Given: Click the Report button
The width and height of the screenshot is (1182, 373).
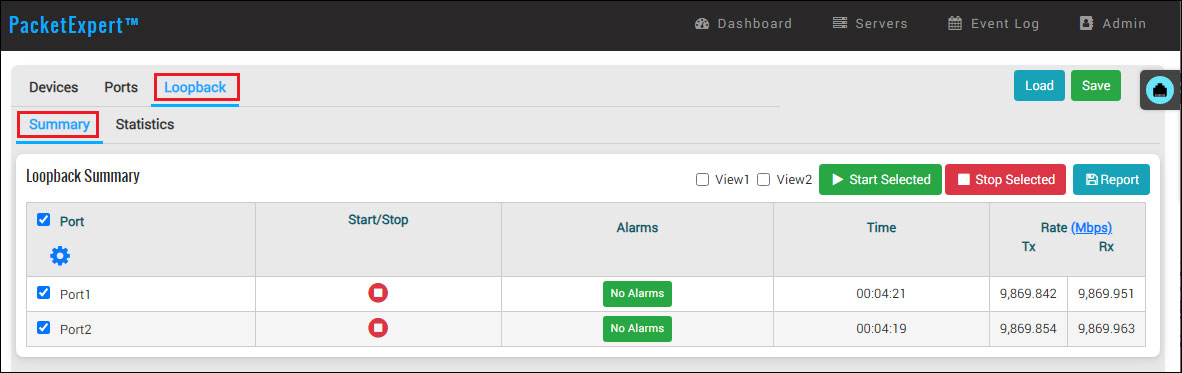Looking at the screenshot, I should [x=1111, y=179].
